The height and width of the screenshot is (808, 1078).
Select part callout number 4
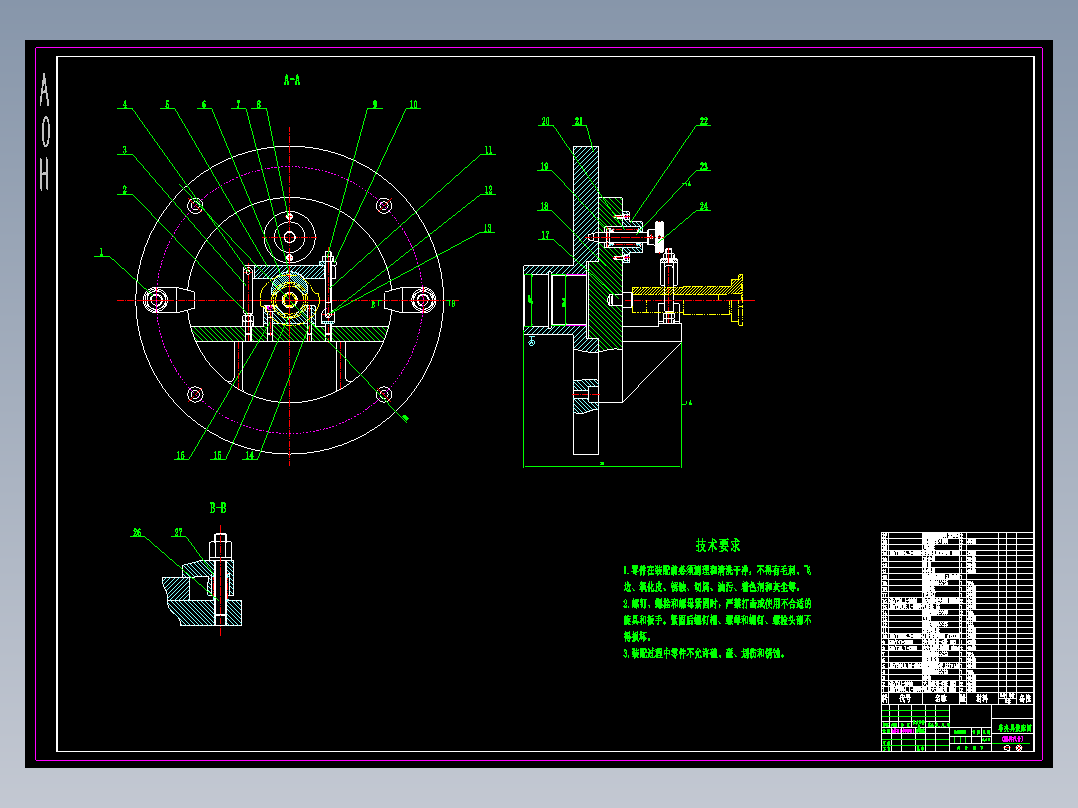[124, 105]
